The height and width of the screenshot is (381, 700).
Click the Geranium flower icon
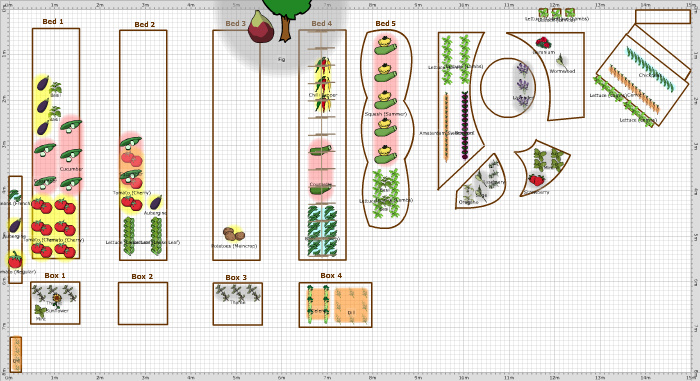[x=543, y=43]
